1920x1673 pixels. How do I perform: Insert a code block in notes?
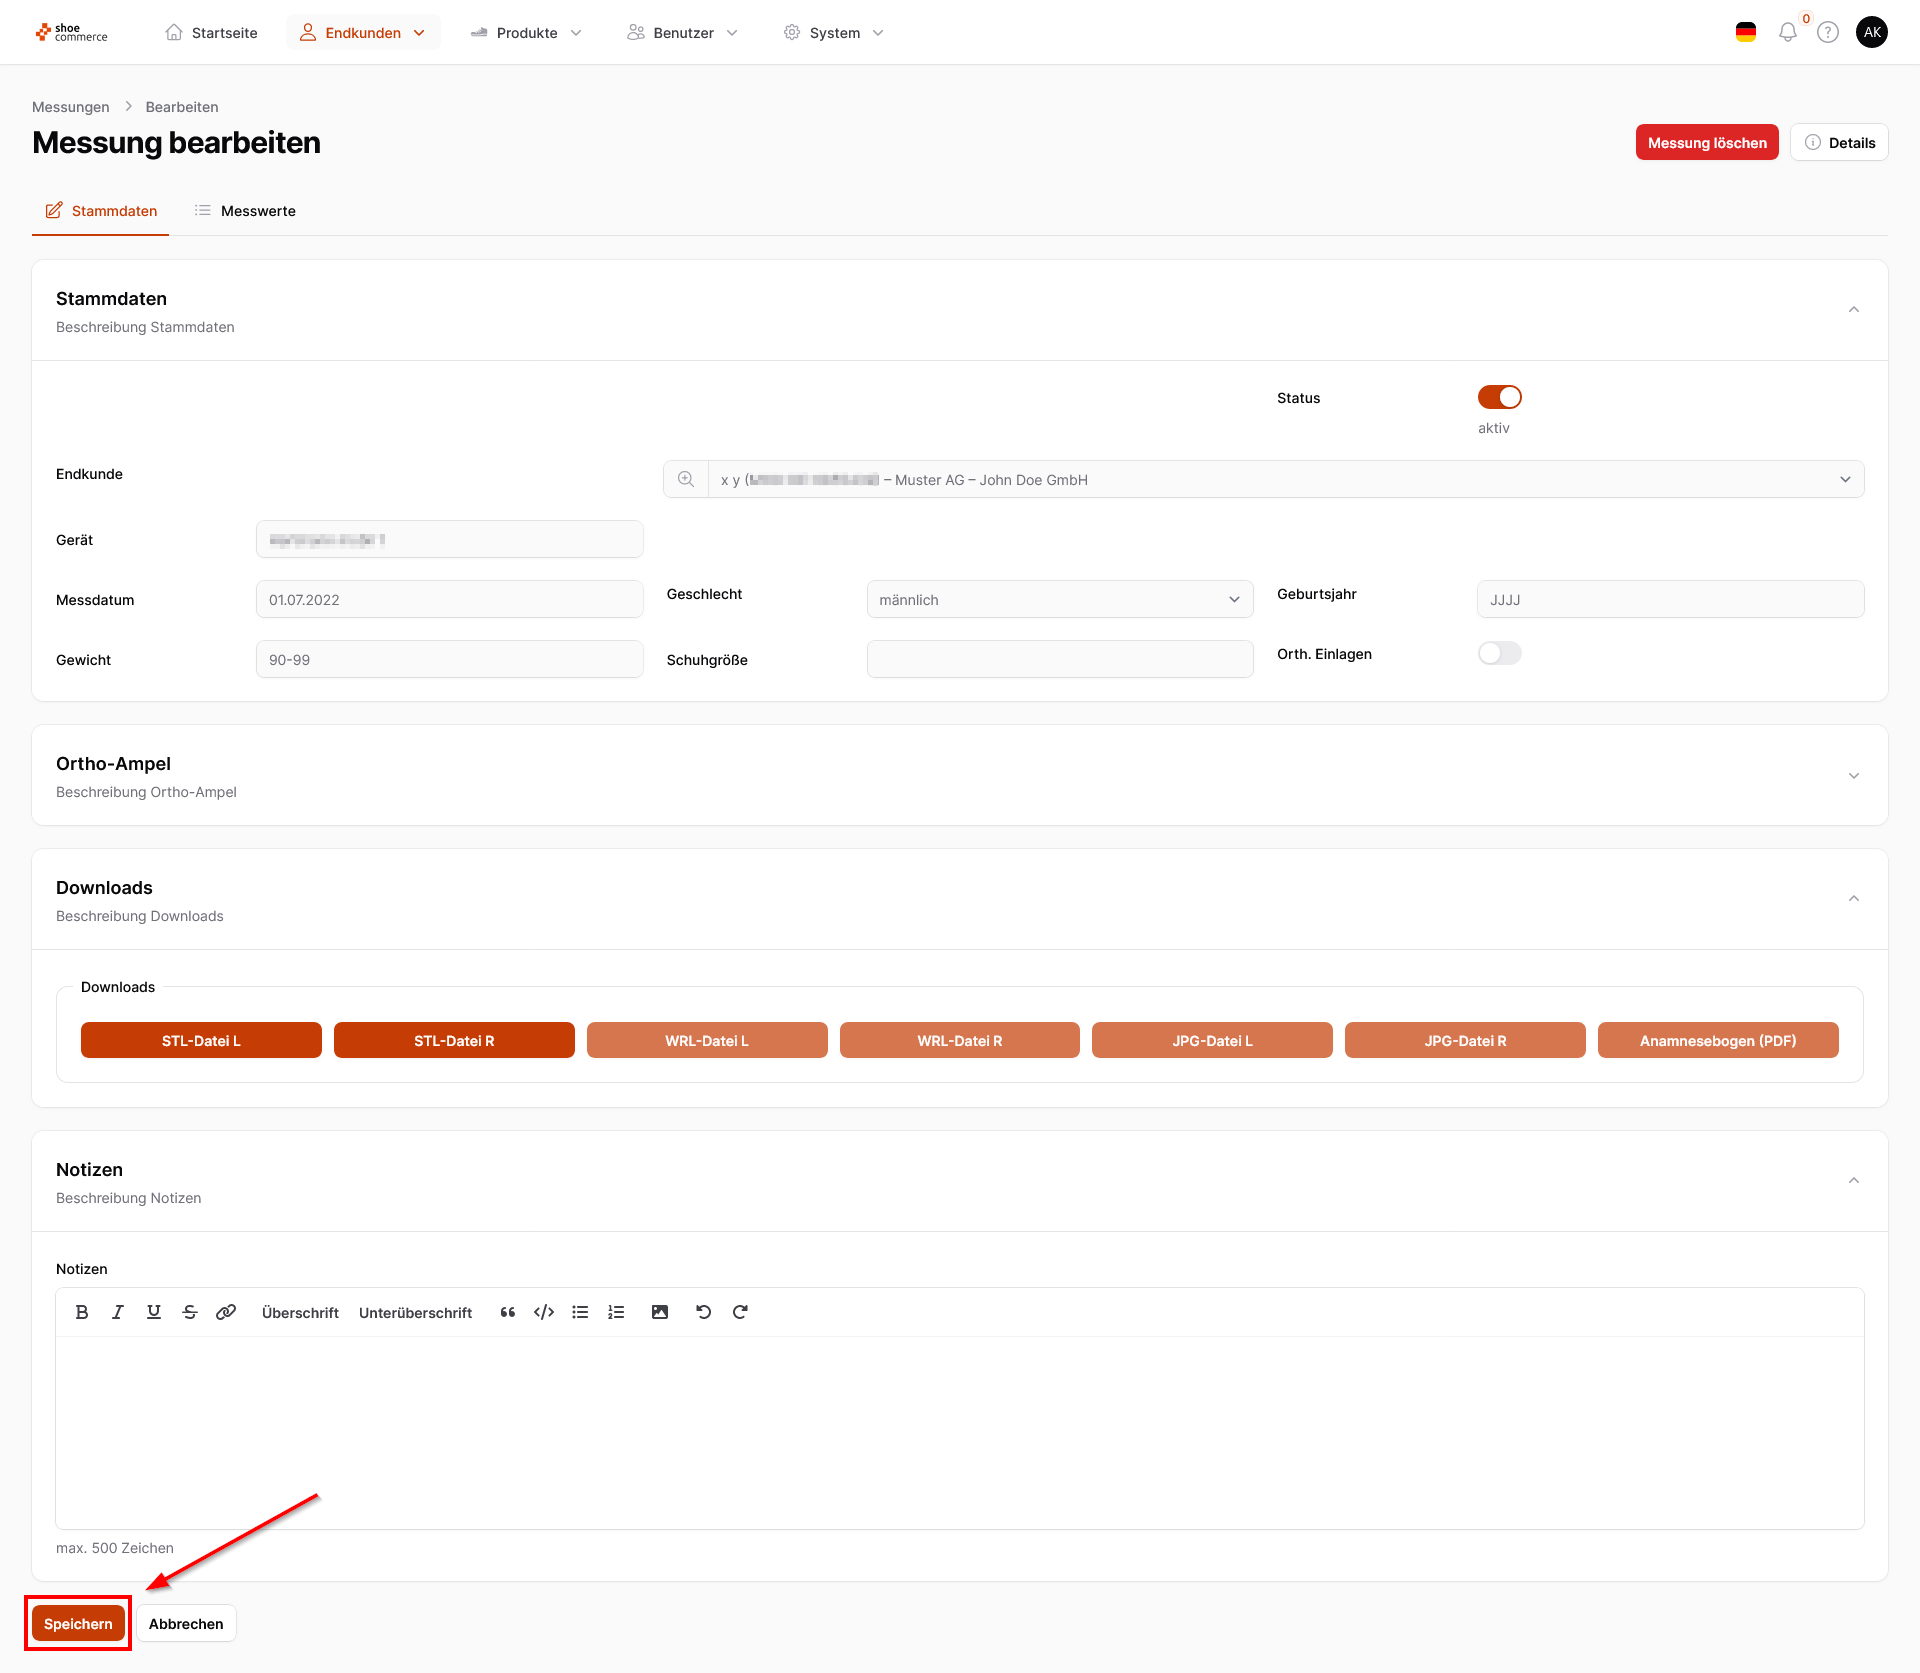[544, 1312]
